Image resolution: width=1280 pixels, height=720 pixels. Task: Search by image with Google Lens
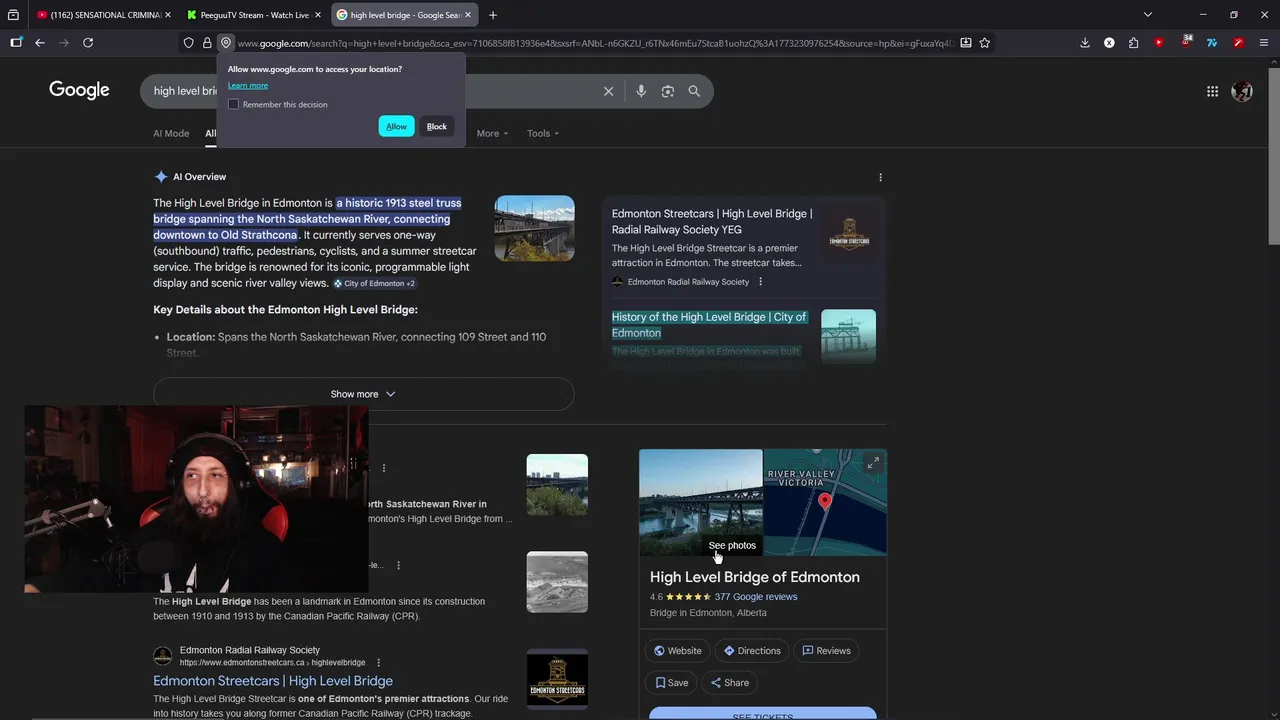[668, 91]
